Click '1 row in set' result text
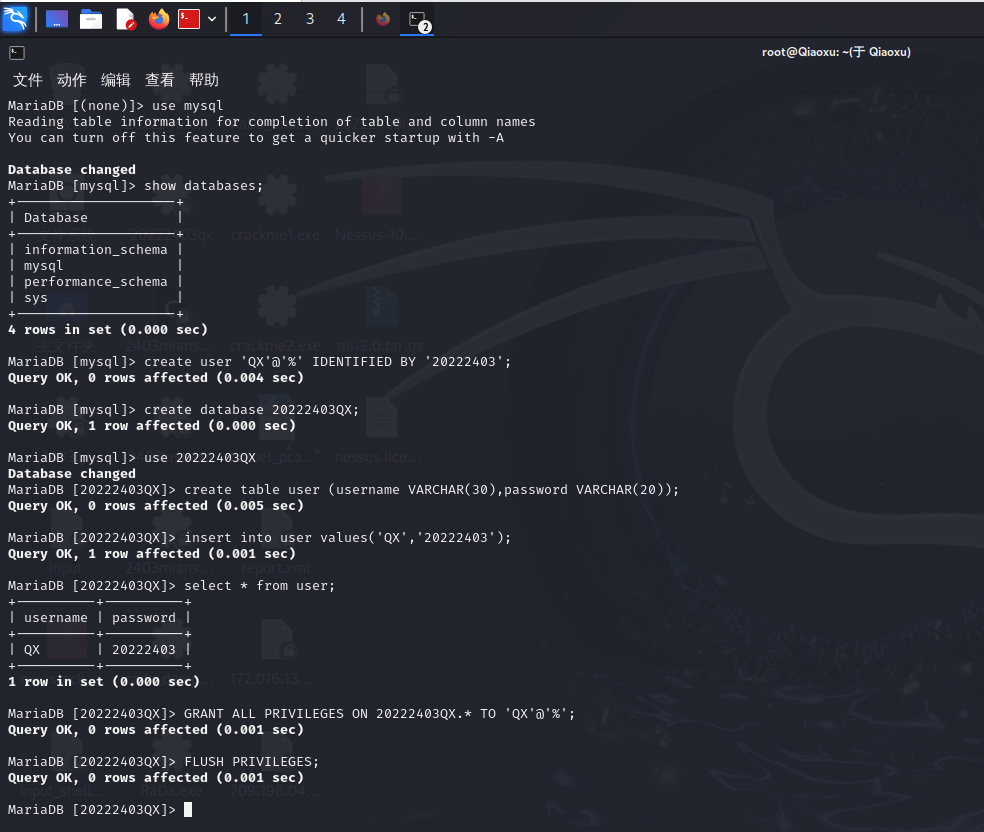The image size is (984, 832). pos(104,682)
